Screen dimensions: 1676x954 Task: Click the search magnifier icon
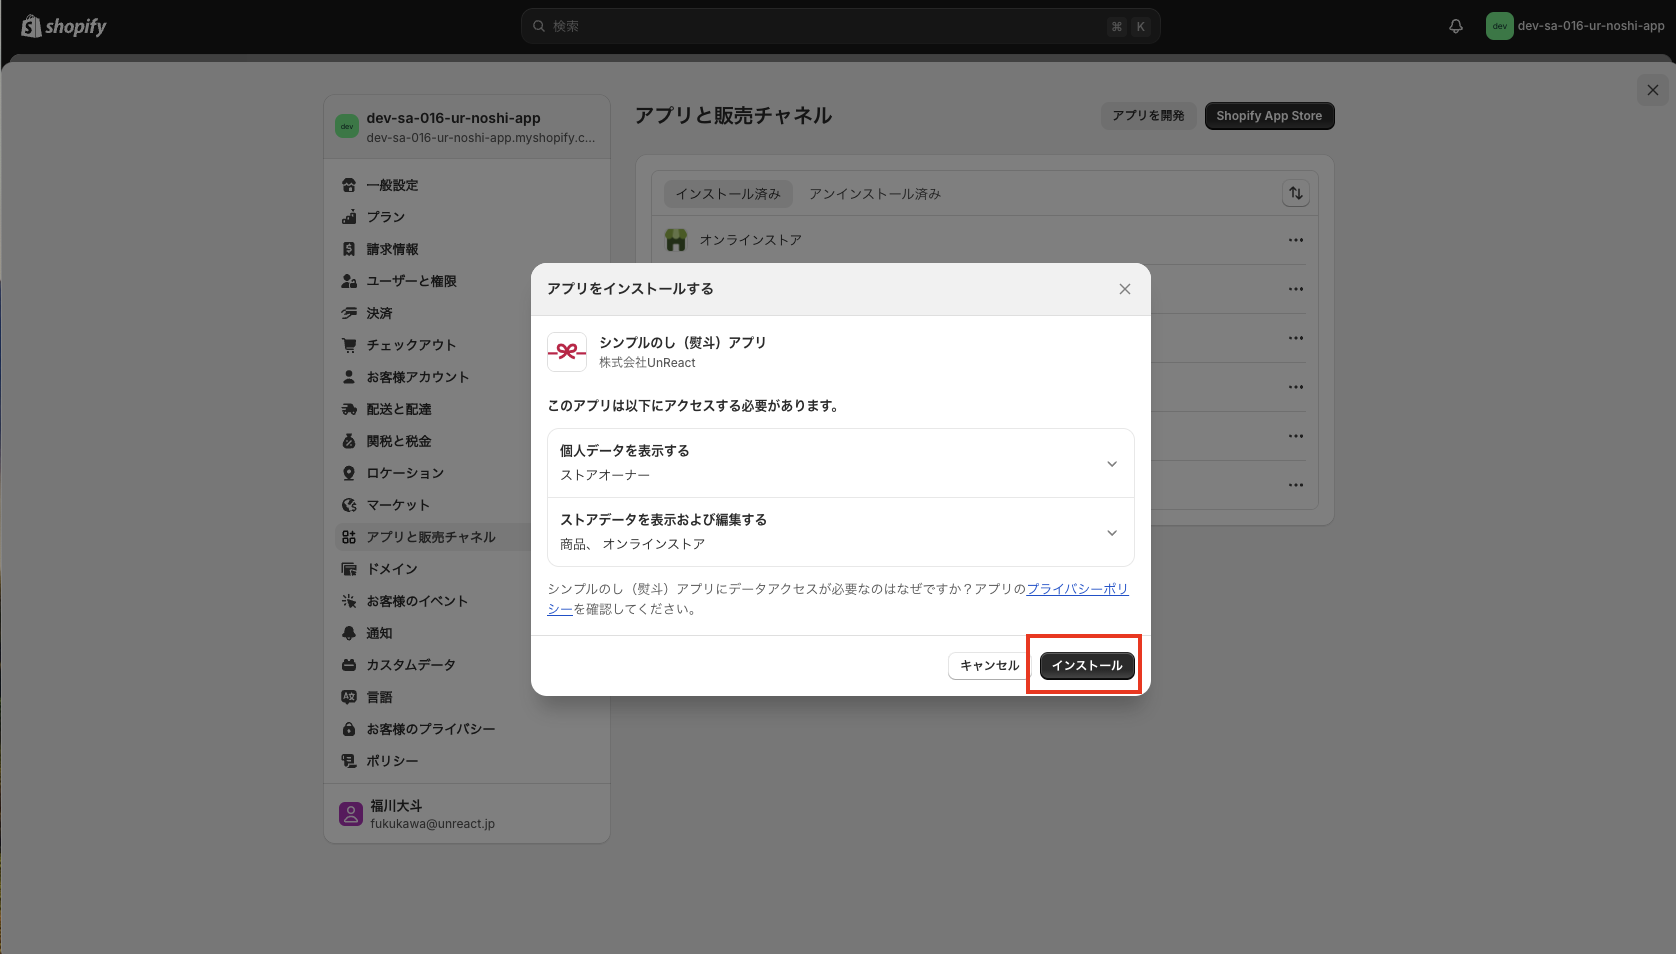click(x=539, y=26)
